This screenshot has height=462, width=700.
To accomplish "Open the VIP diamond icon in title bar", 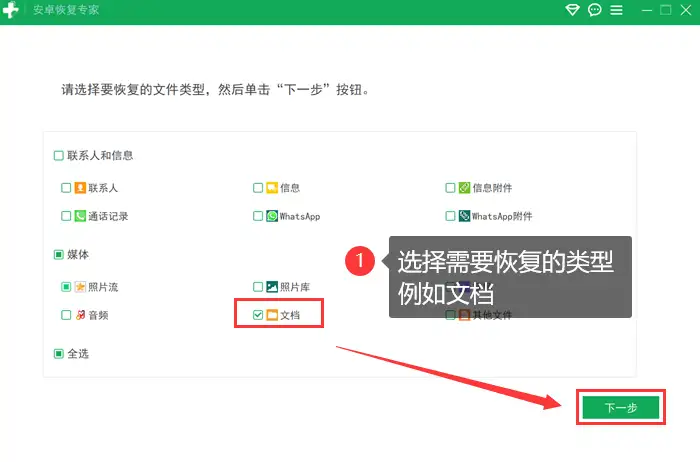I will 572,10.
